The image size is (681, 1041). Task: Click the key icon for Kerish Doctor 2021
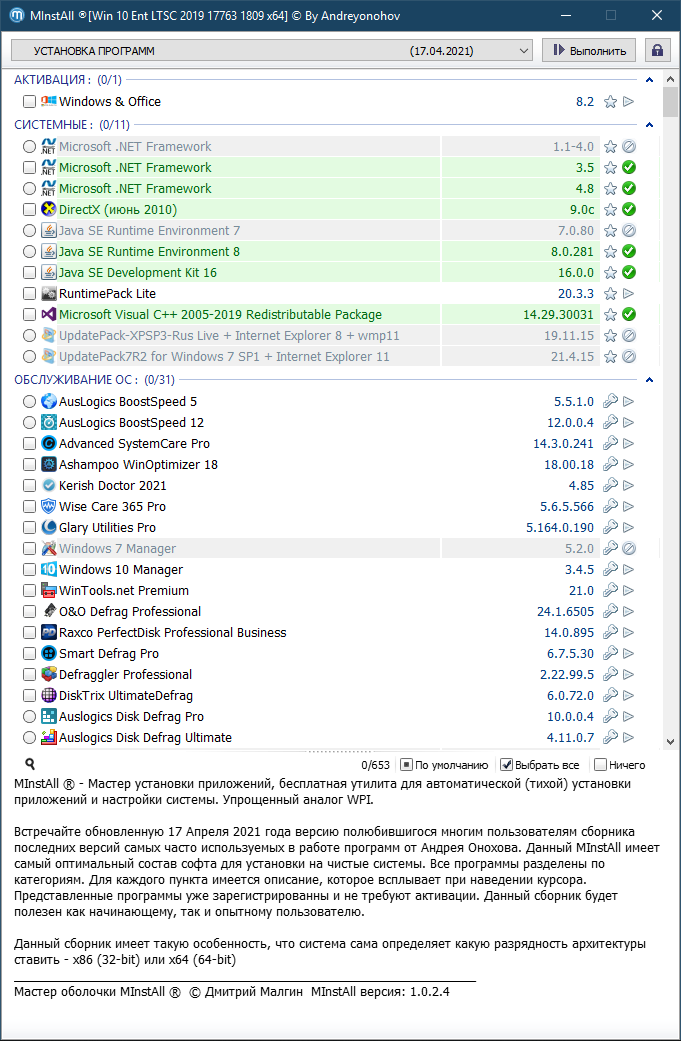point(610,486)
